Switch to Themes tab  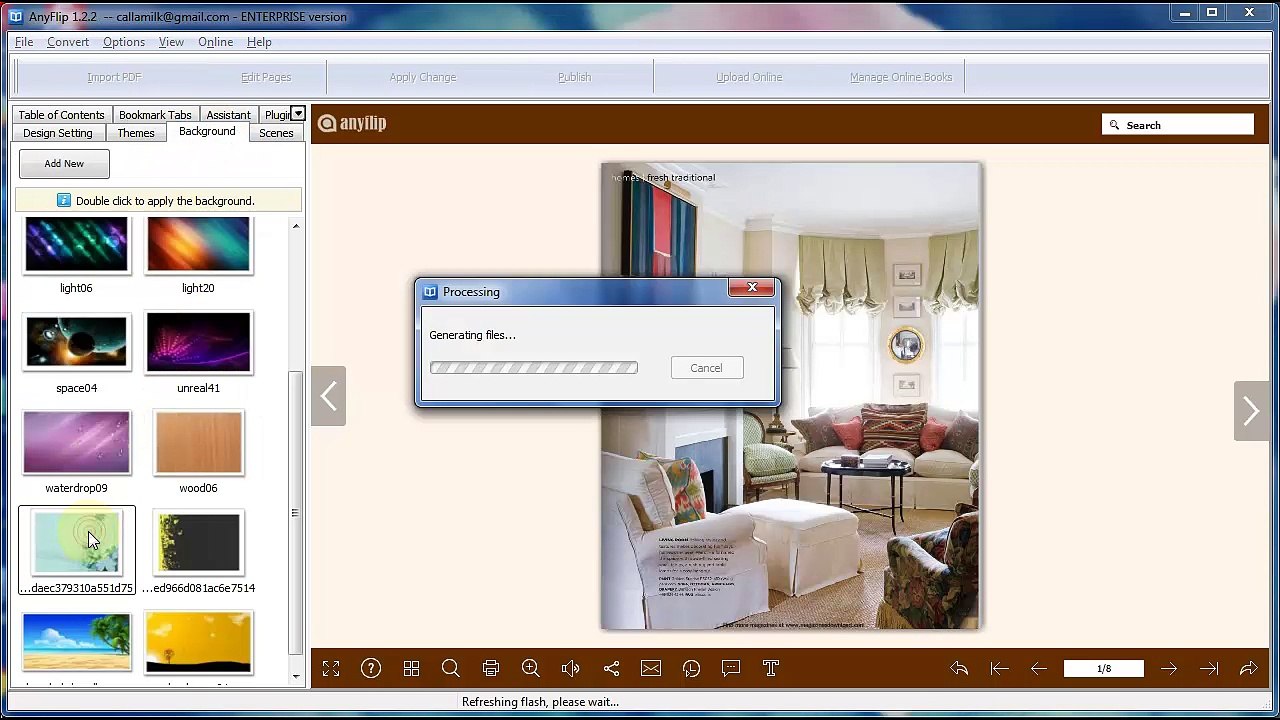pyautogui.click(x=136, y=133)
